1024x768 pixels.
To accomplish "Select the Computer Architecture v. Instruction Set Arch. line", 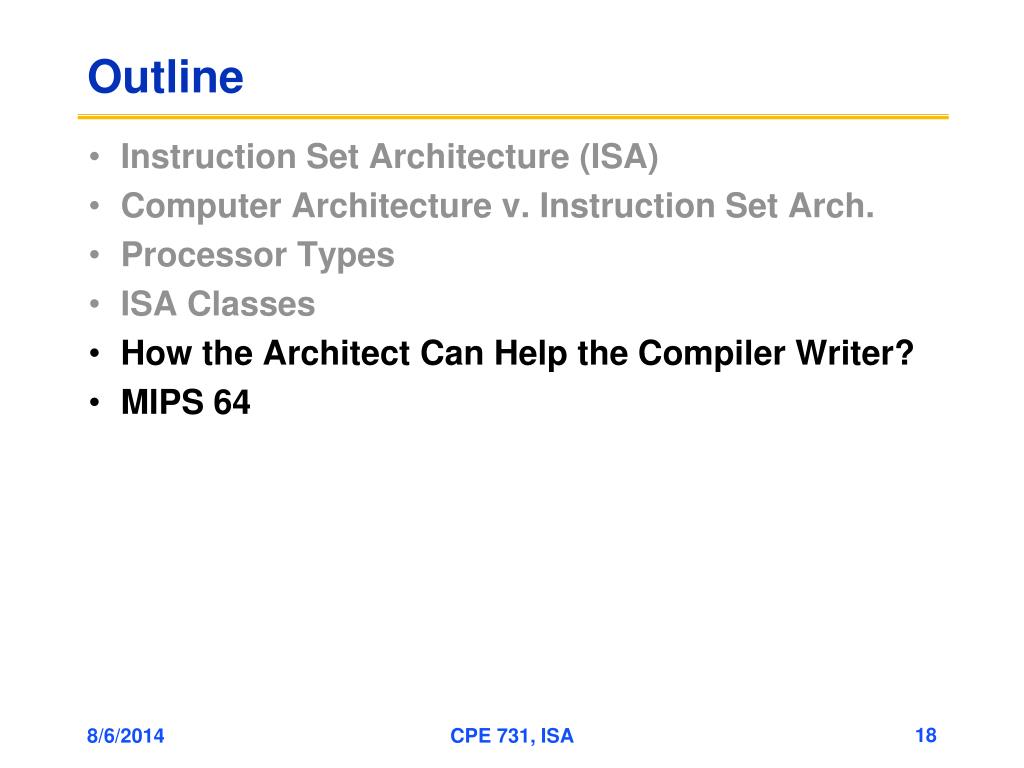I will (x=498, y=206).
